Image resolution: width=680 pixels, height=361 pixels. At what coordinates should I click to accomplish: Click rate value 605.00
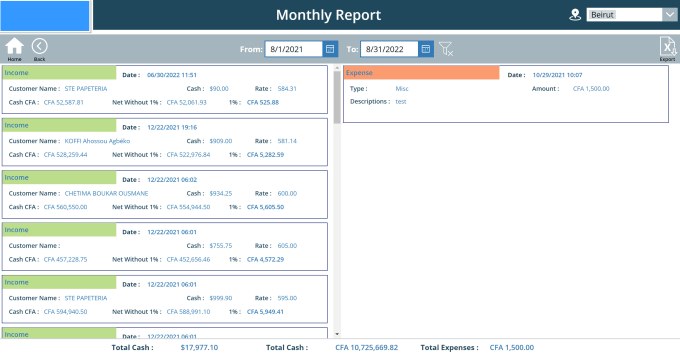point(287,246)
